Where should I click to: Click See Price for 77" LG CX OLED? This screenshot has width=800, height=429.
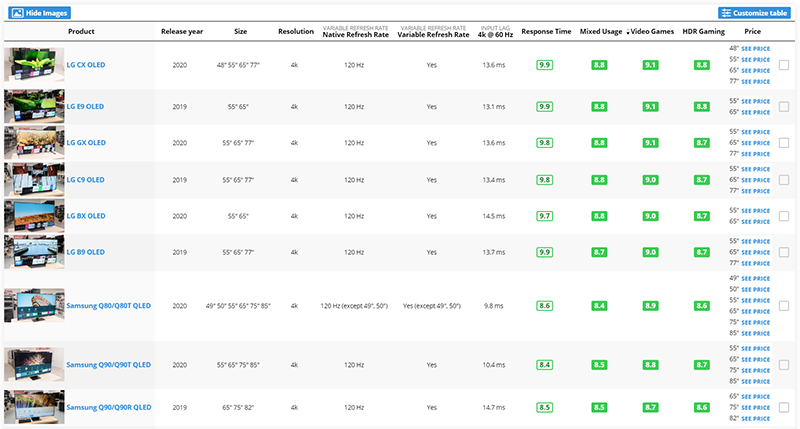pos(755,82)
